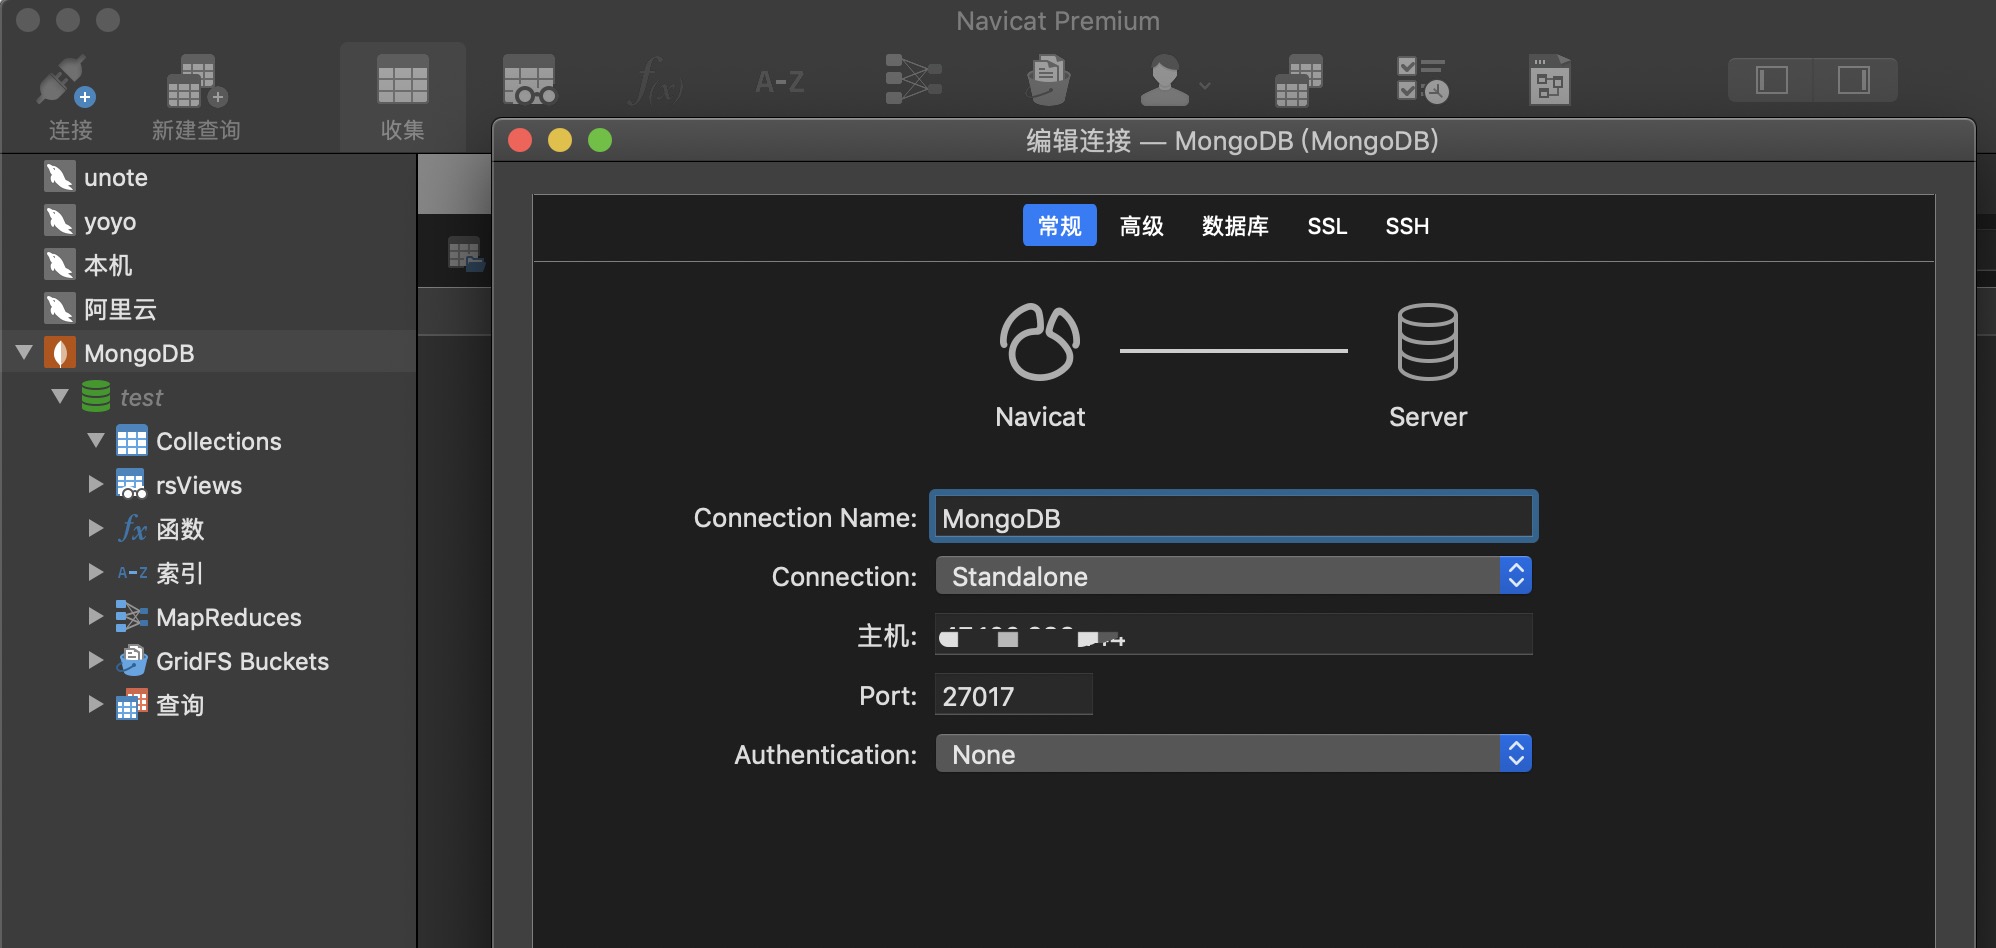Click the Server database icon in dialog
This screenshot has height=948, width=1996.
pyautogui.click(x=1428, y=342)
